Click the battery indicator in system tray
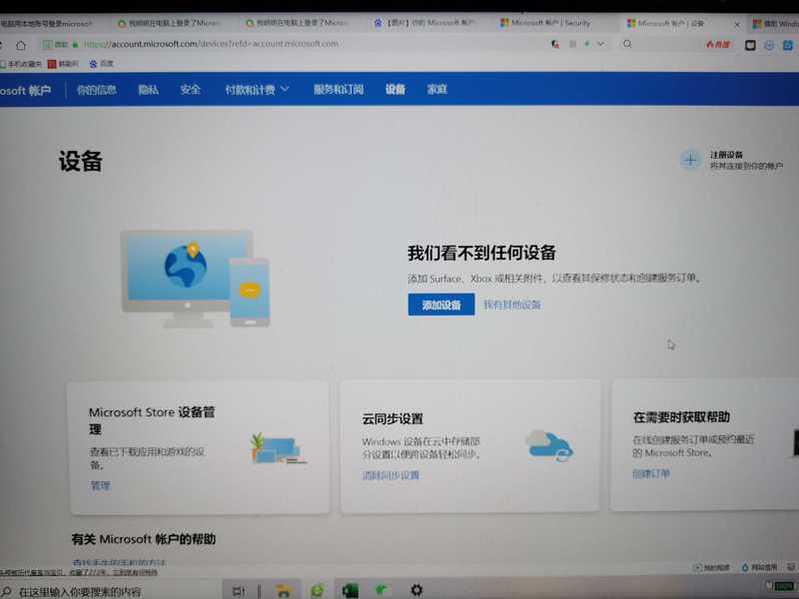799x599 pixels. pos(782,586)
